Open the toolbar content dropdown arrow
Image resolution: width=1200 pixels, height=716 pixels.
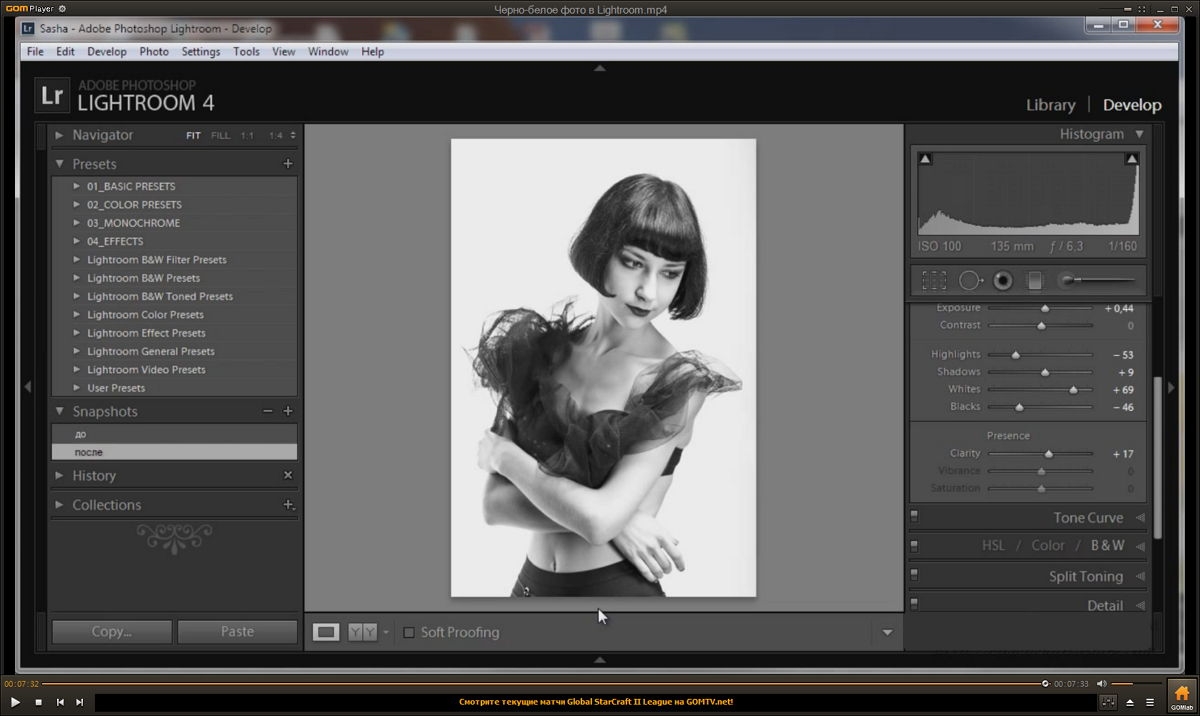point(887,632)
